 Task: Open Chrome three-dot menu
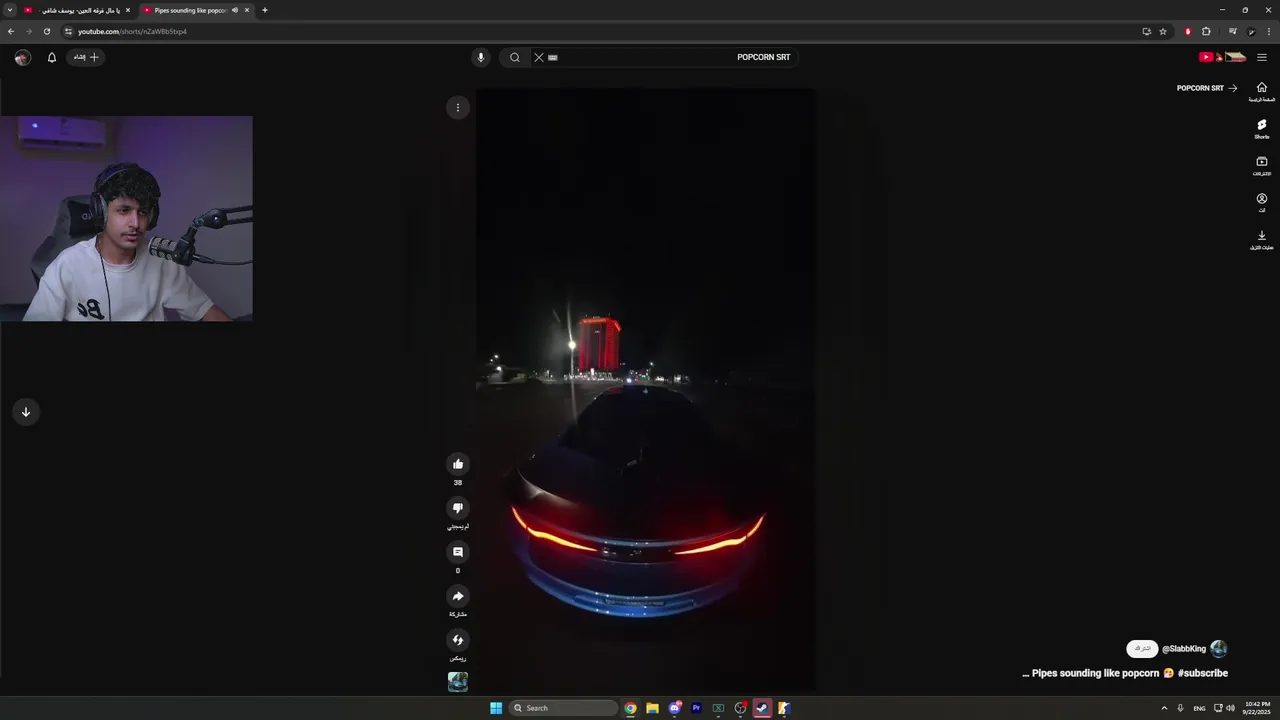(x=1268, y=31)
